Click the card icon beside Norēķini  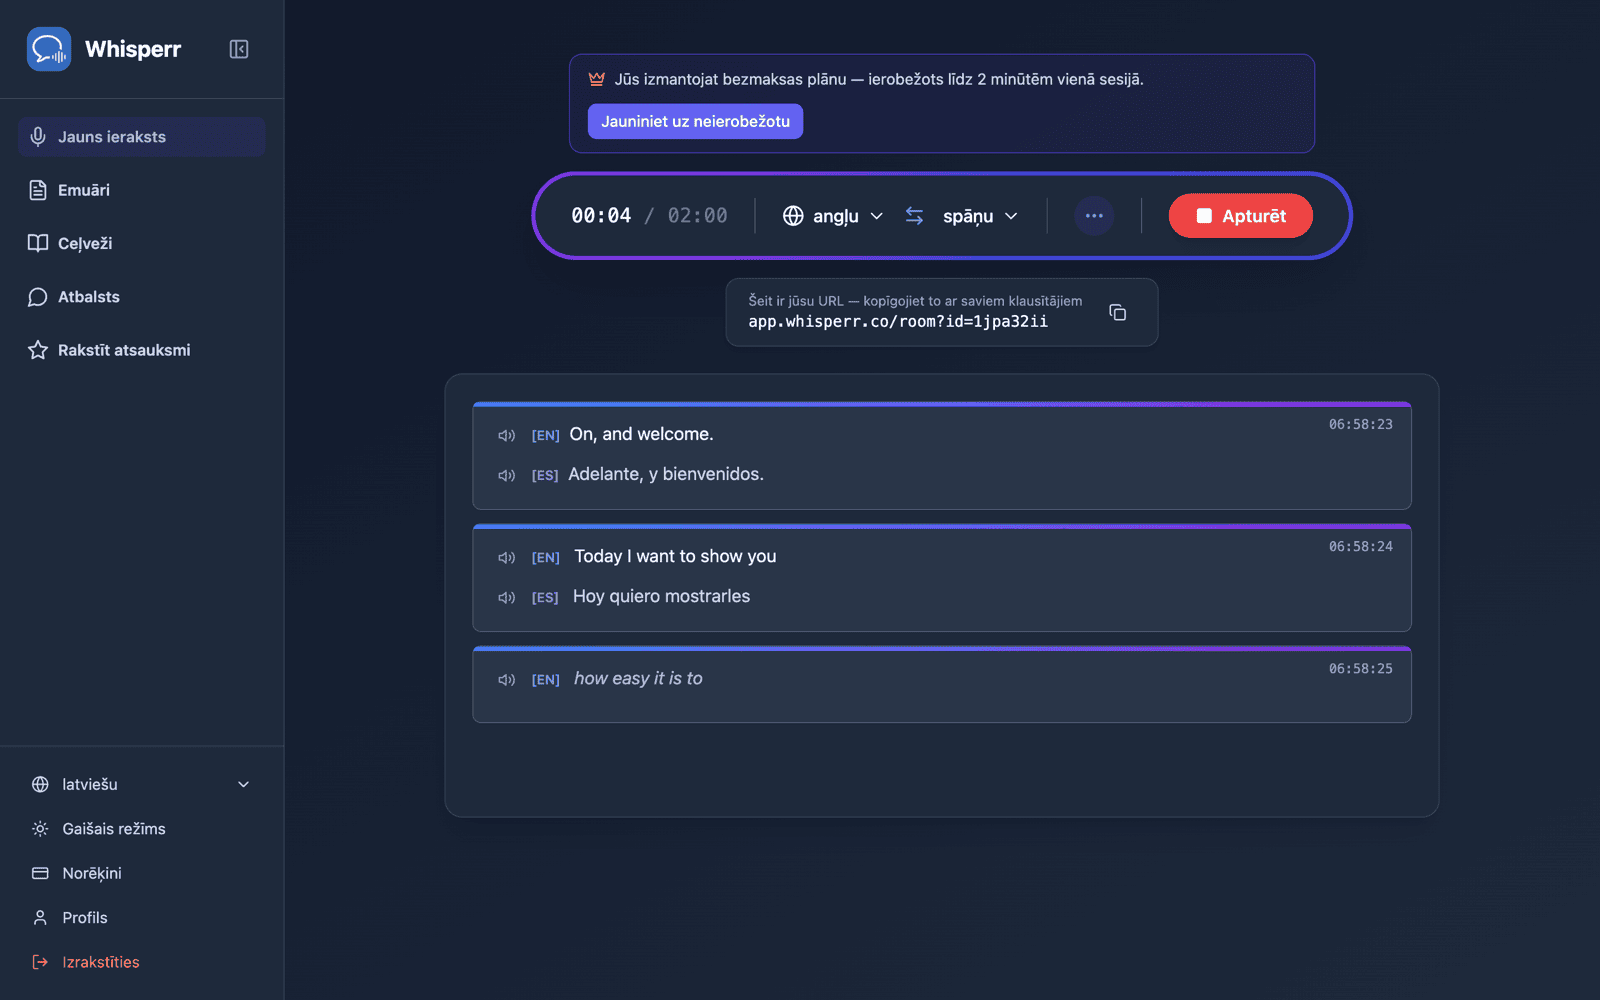40,873
